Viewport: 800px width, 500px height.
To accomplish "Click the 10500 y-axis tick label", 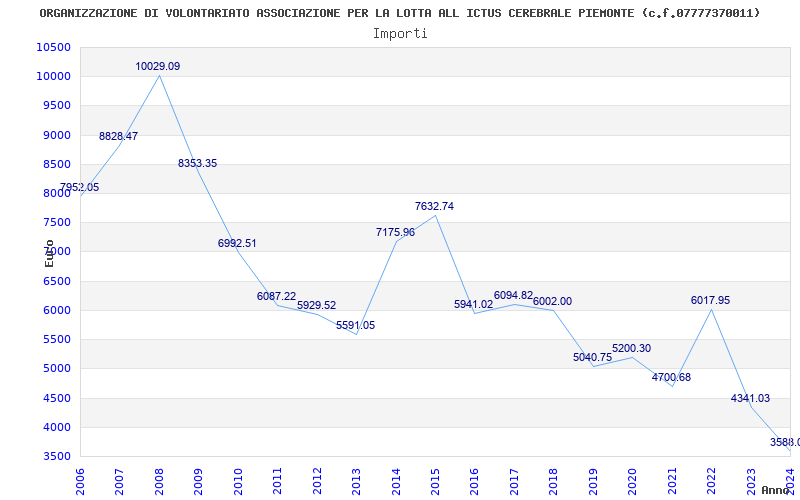I will tap(54, 47).
